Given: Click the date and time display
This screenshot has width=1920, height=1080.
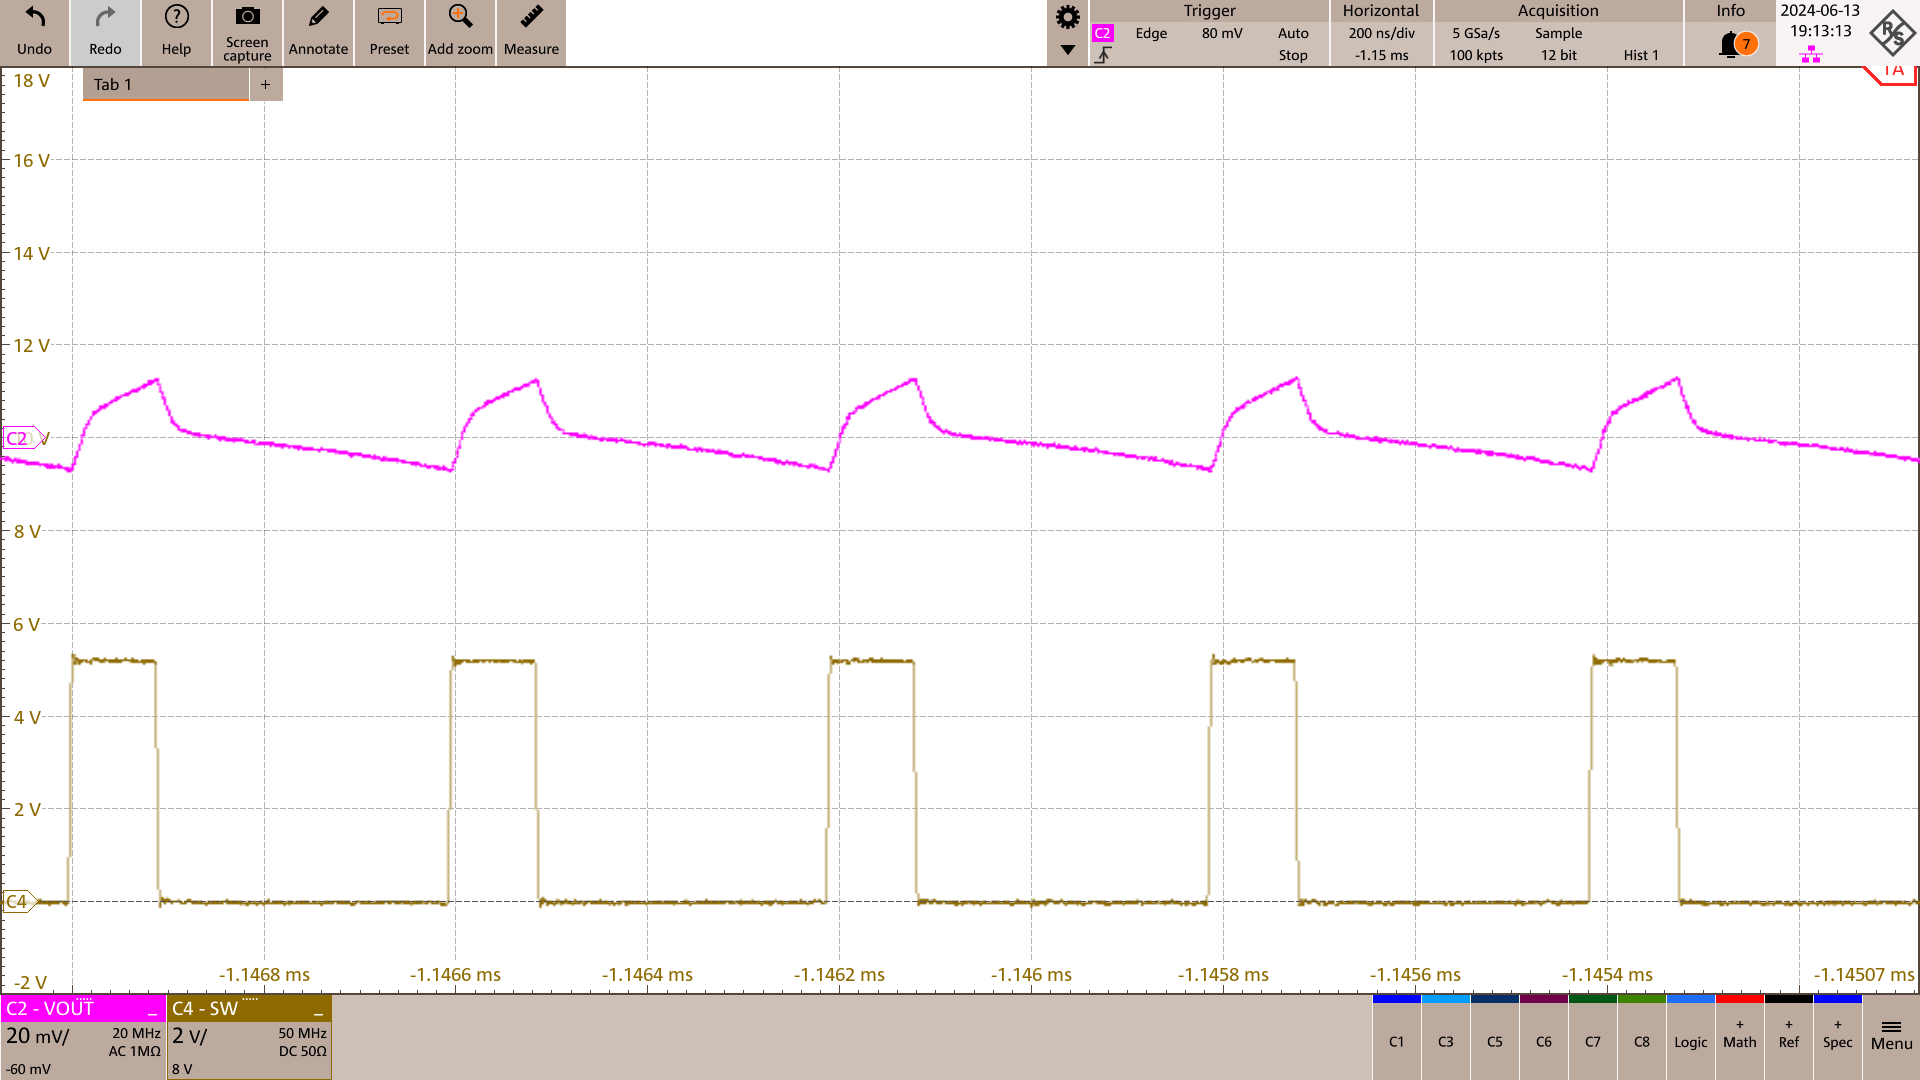Looking at the screenshot, I should tap(1820, 21).
